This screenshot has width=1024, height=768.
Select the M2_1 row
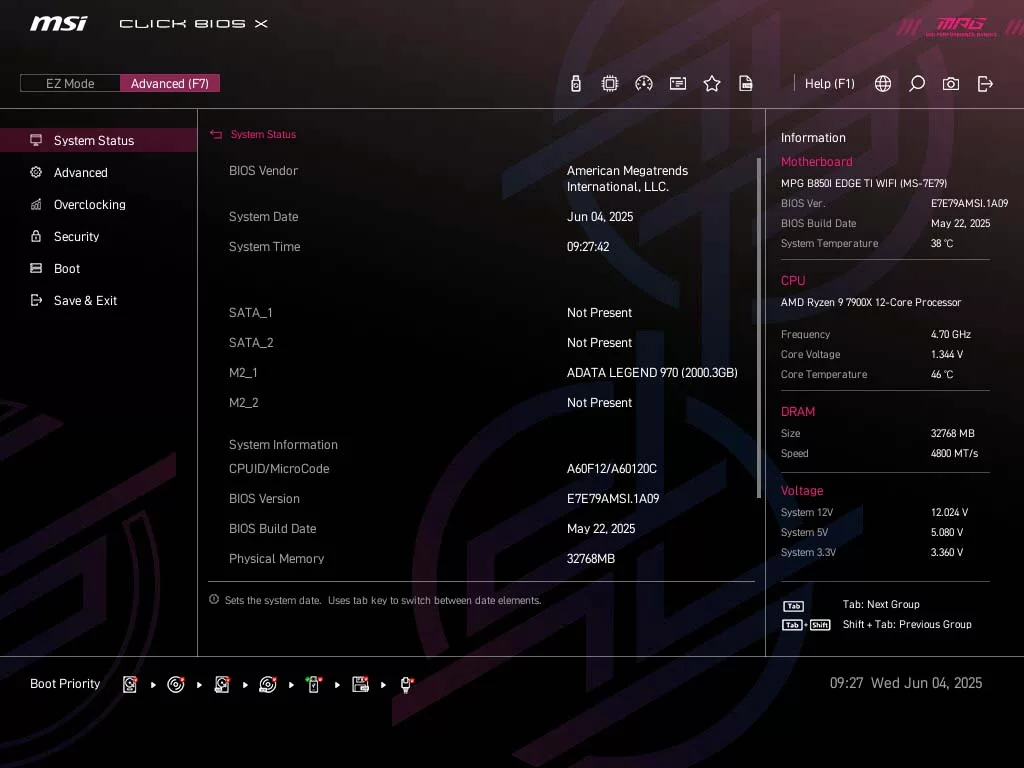[x=482, y=373]
